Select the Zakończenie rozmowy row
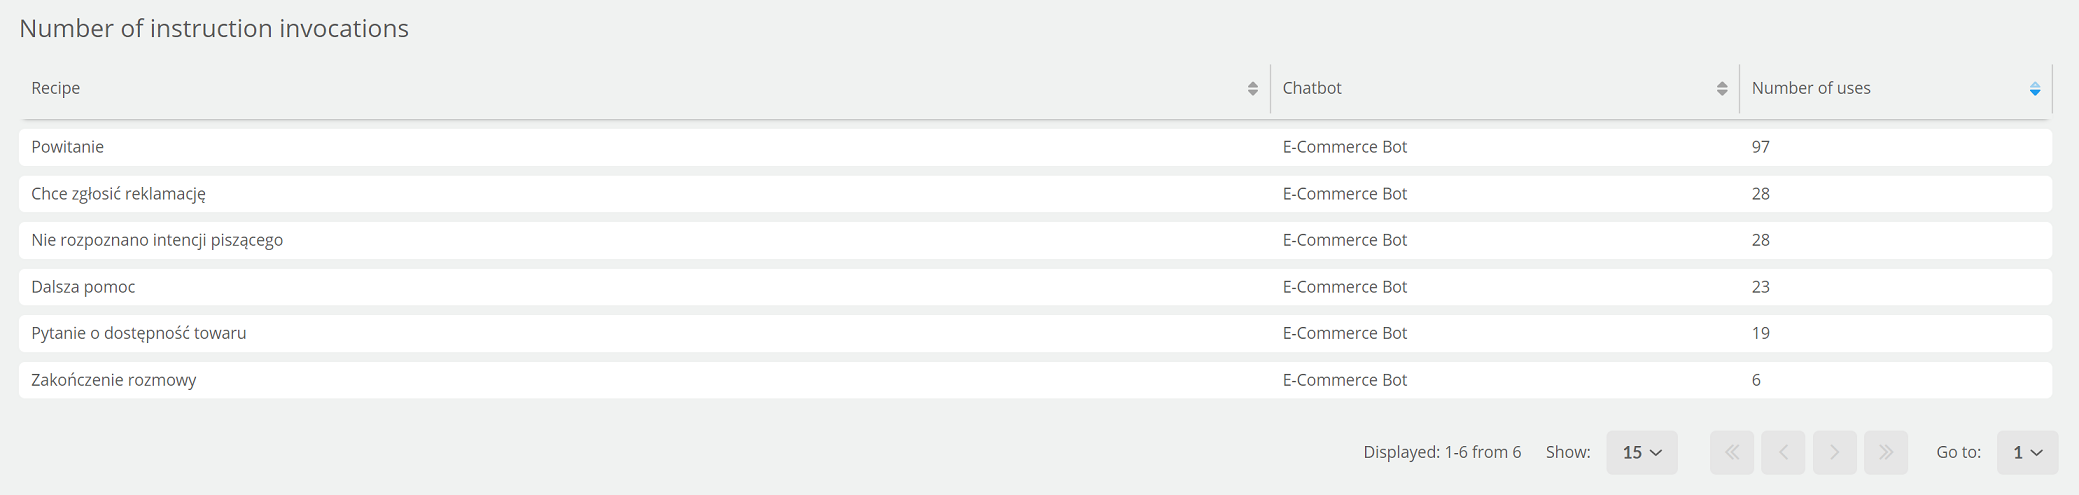The width and height of the screenshot is (2079, 495). [1035, 380]
